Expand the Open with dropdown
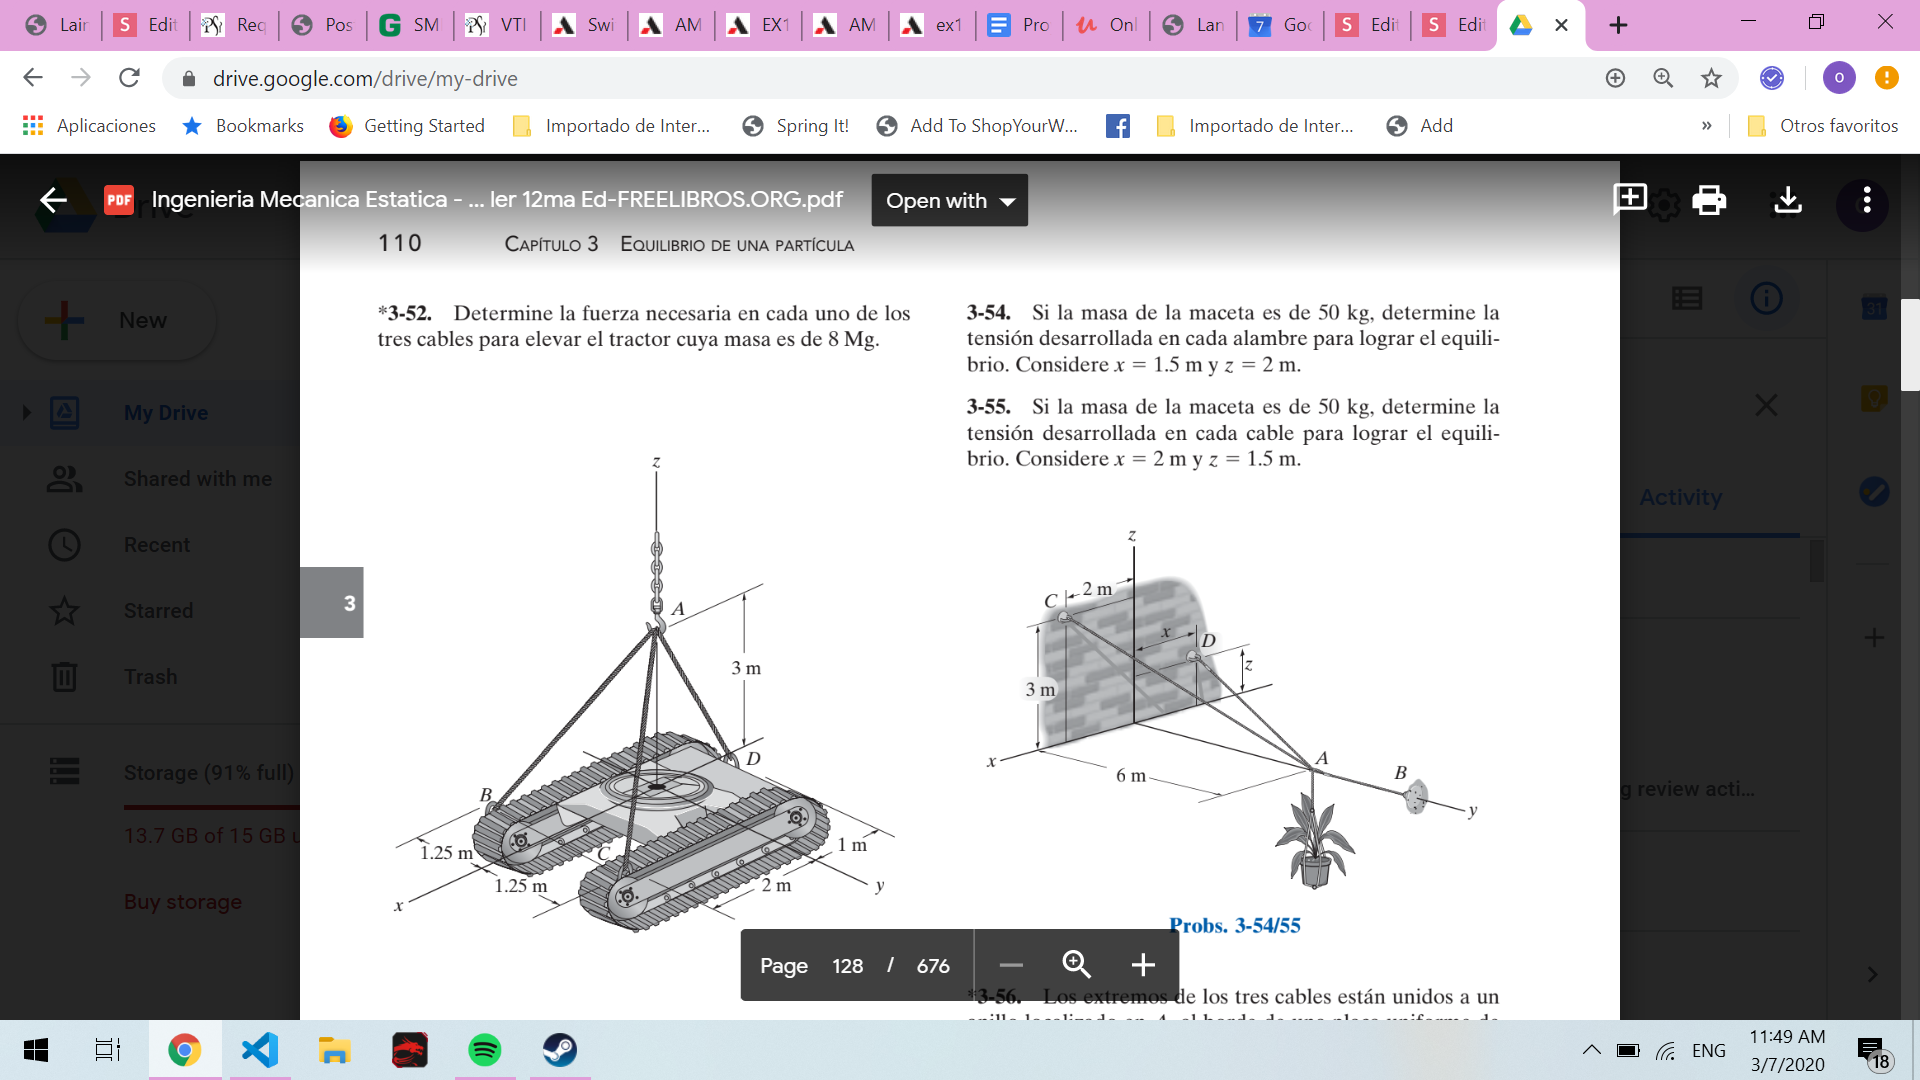The height and width of the screenshot is (1080, 1920). pos(949,200)
